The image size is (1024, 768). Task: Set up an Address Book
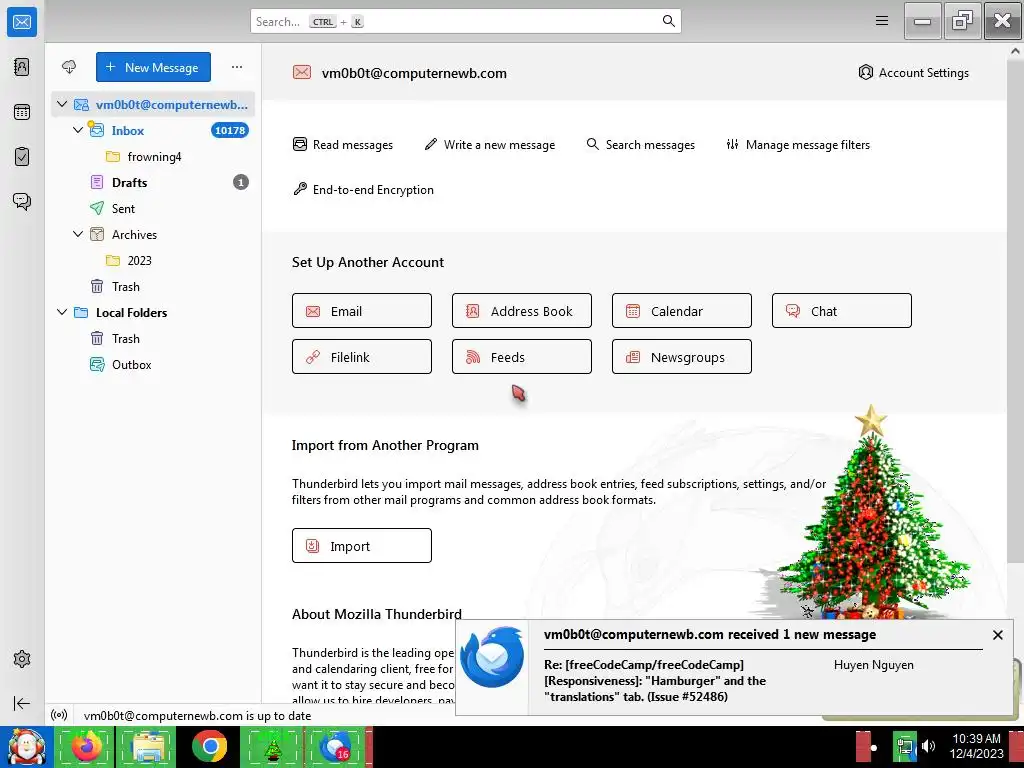522,311
